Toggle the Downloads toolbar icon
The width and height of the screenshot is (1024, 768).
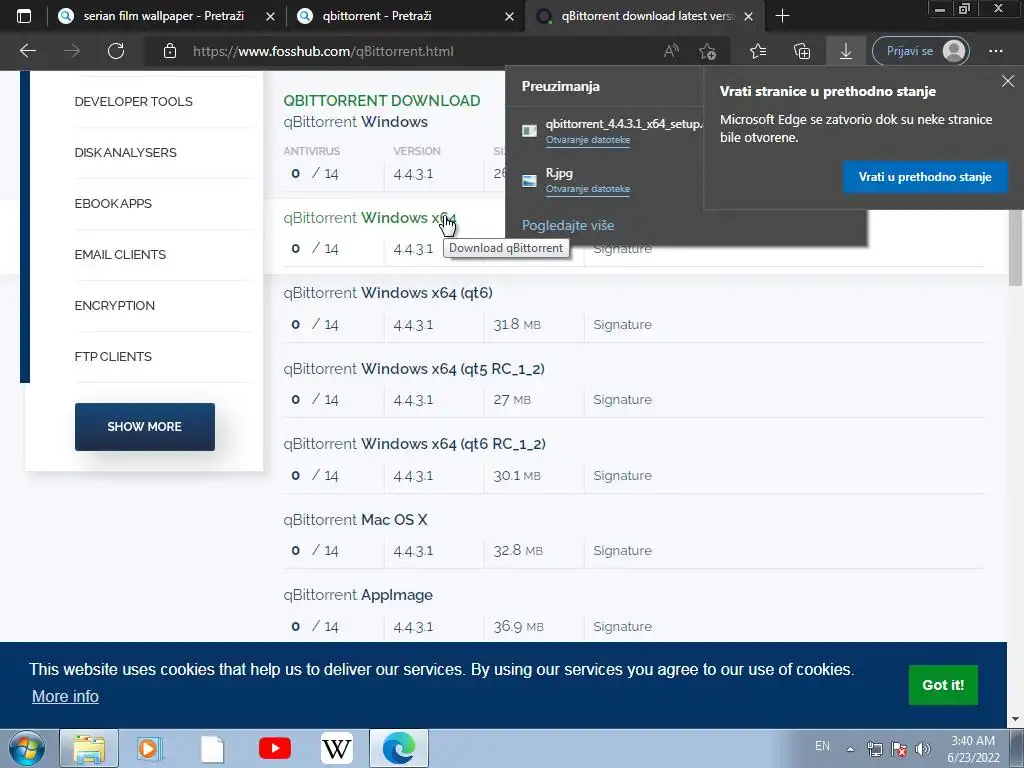(846, 51)
